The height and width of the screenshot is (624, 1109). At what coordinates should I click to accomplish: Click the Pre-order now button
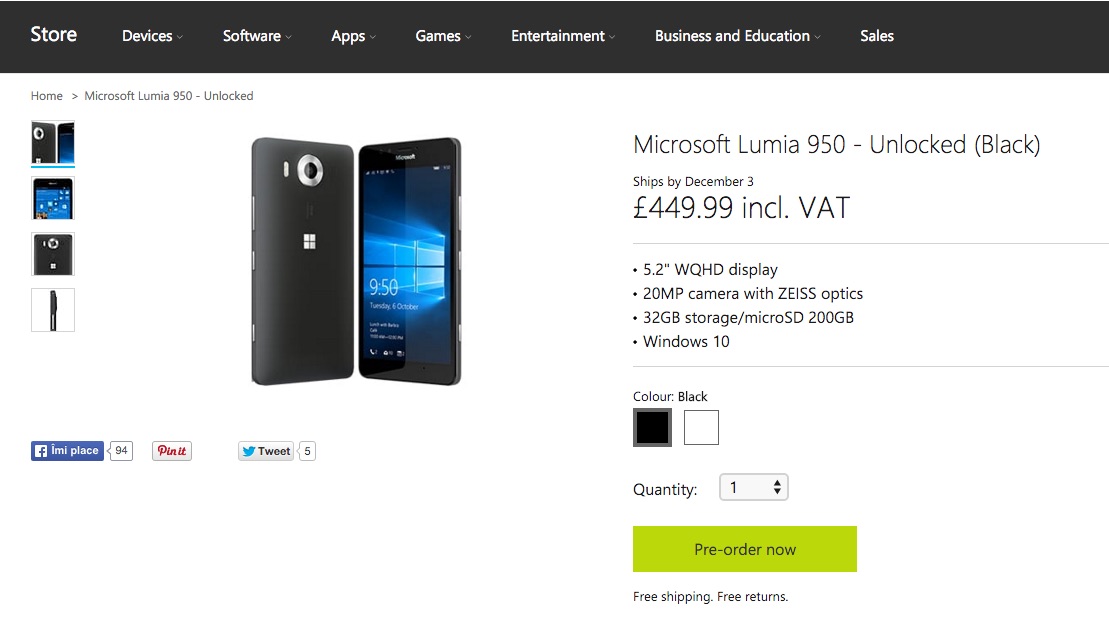click(745, 549)
